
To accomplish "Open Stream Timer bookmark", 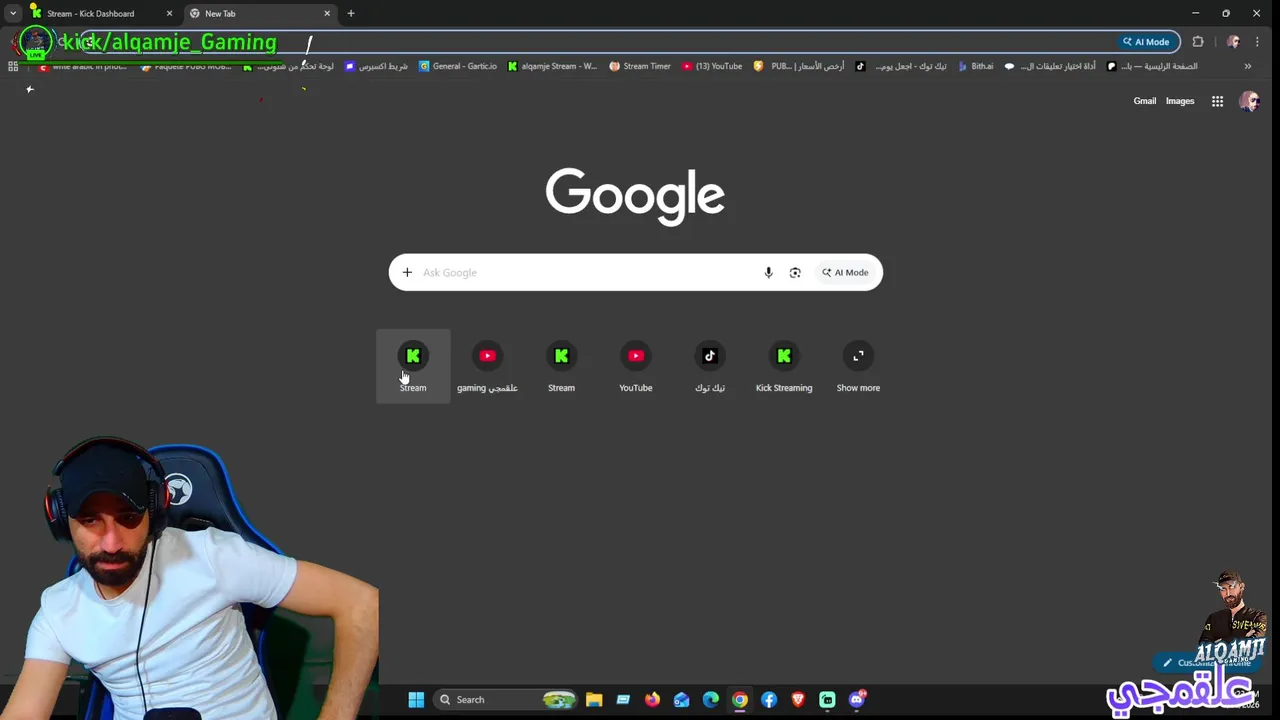I will pos(640,66).
